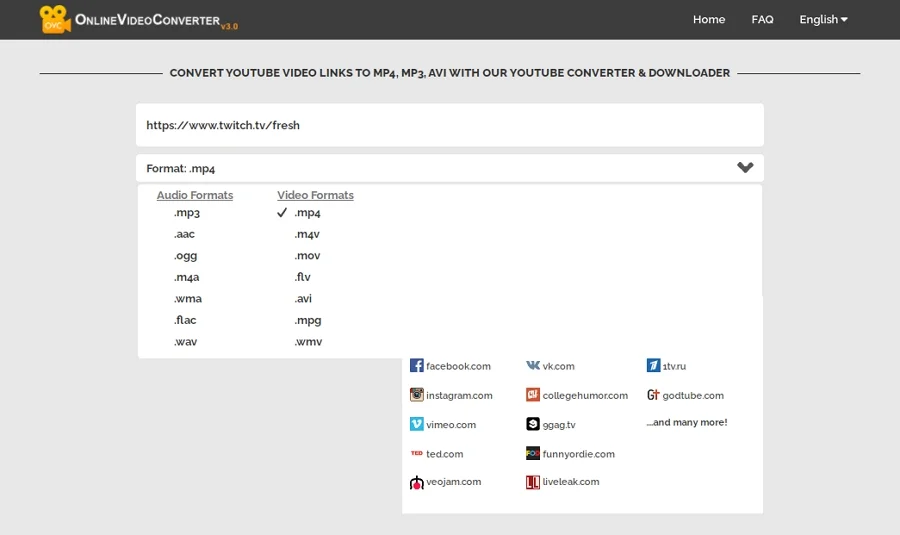900x535 pixels.
Task: Pick the .avi video format
Action: pyautogui.click(x=303, y=299)
